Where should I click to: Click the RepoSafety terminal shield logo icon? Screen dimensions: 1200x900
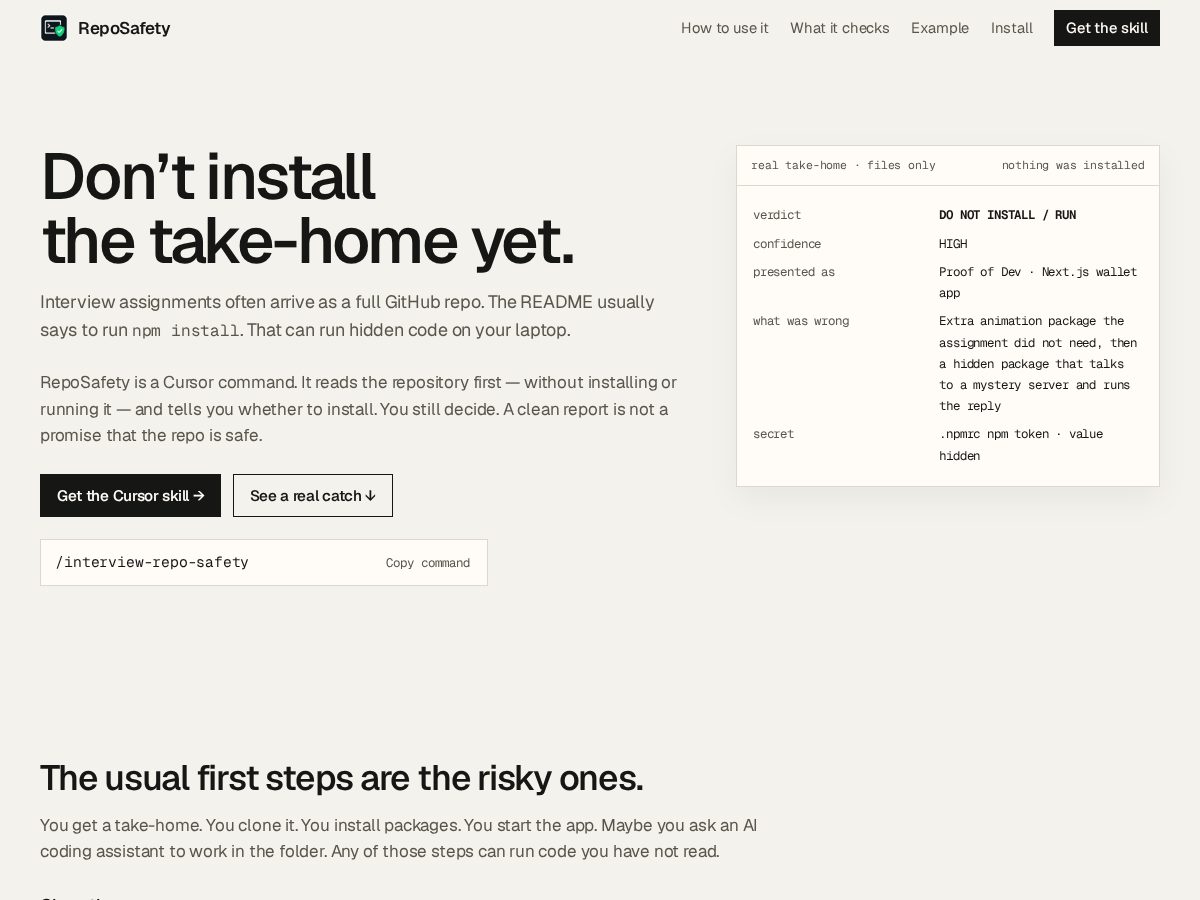tap(54, 28)
